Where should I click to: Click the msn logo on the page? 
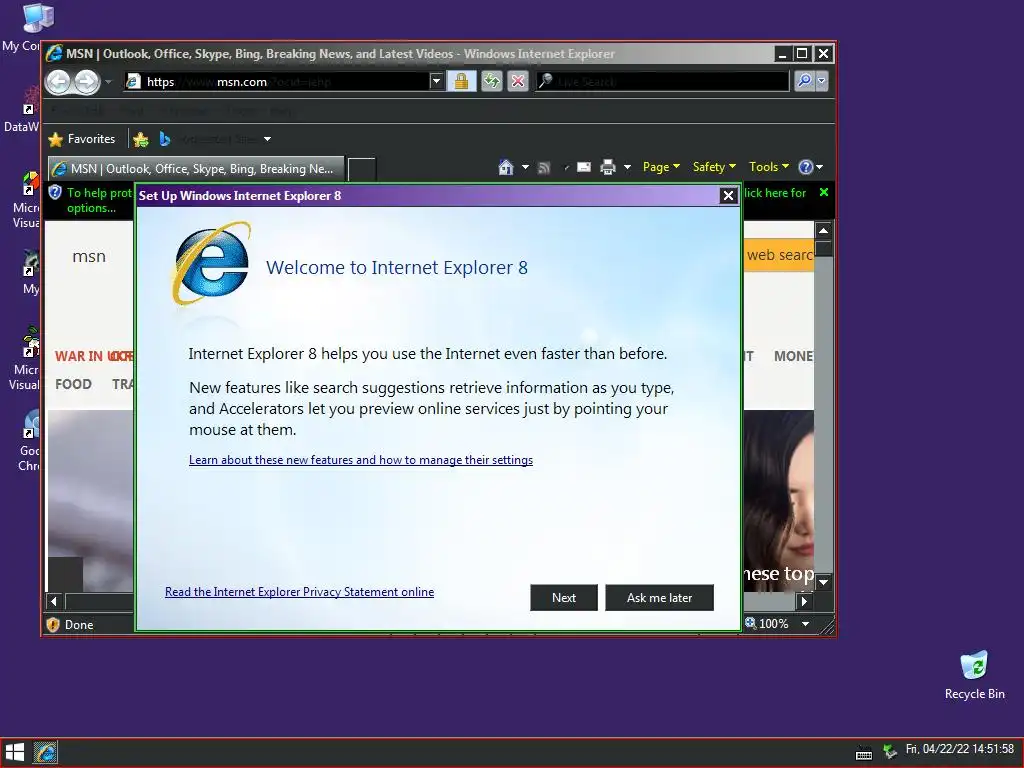pyautogui.click(x=89, y=257)
